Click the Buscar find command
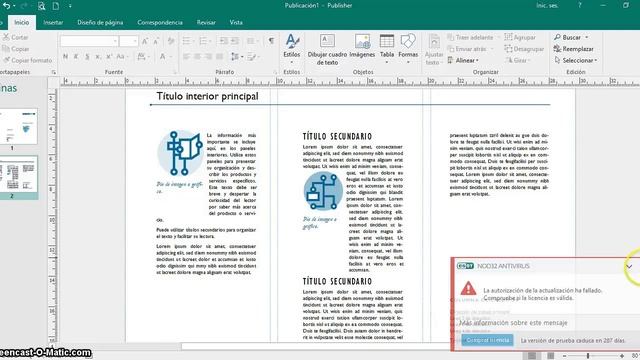The image size is (640, 360). tap(571, 37)
